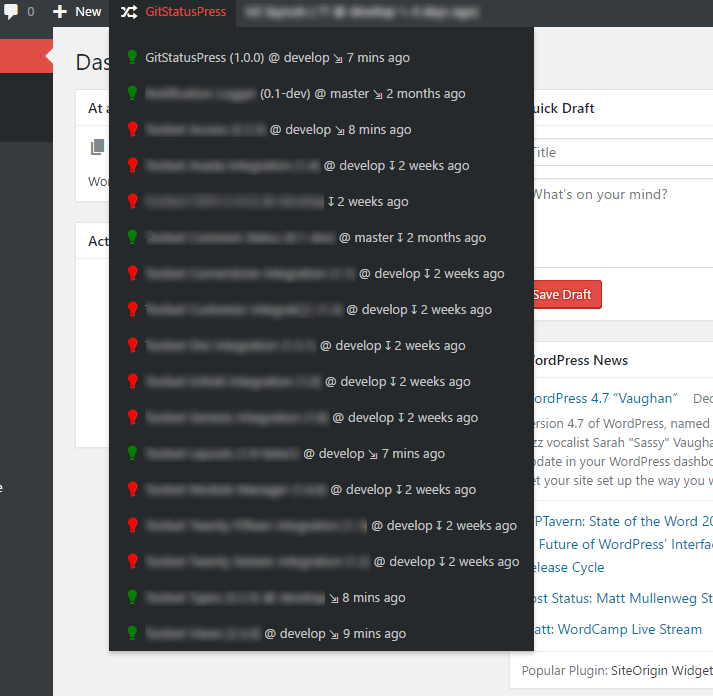Click green bulb on the (0.1-dev) @ master row
Image resolution: width=713 pixels, height=696 pixels.
click(132, 93)
